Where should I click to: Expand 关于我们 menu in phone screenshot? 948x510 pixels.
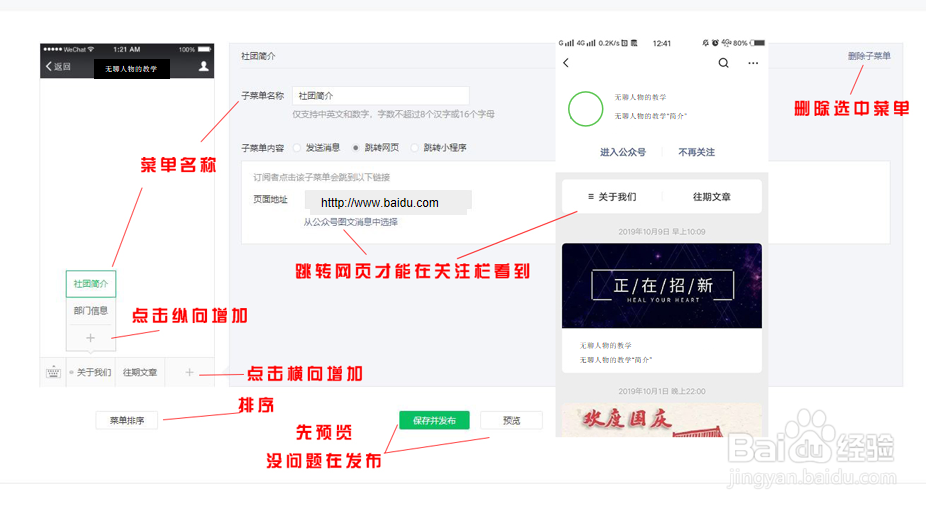pyautogui.click(x=612, y=197)
